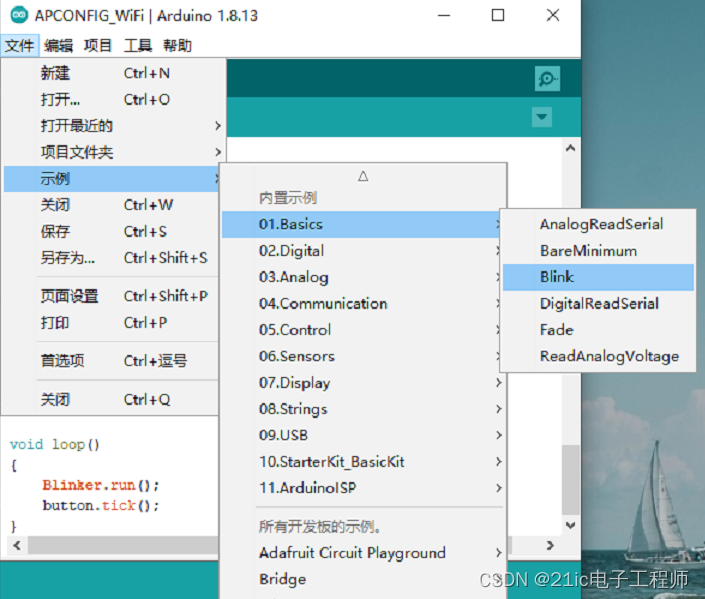Click the editor vertical scrollbar up arrow
Screen dimensions: 705x599
(571, 148)
